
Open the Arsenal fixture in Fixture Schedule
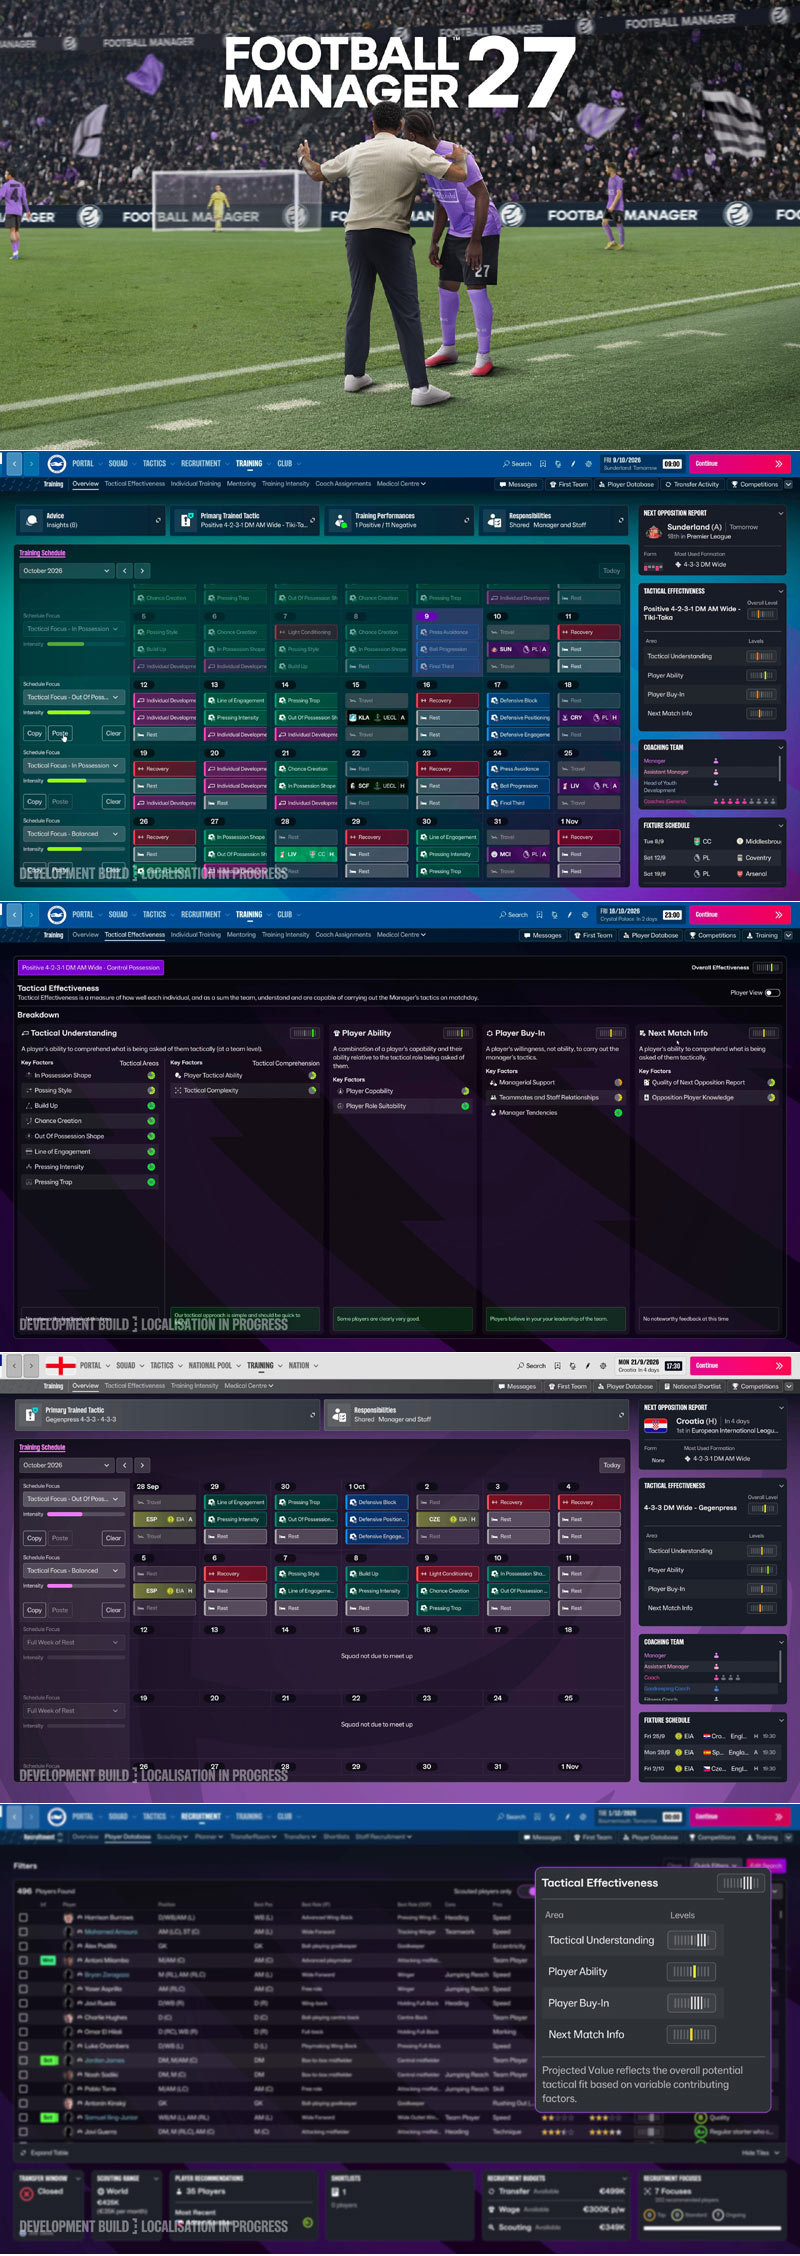coord(711,873)
